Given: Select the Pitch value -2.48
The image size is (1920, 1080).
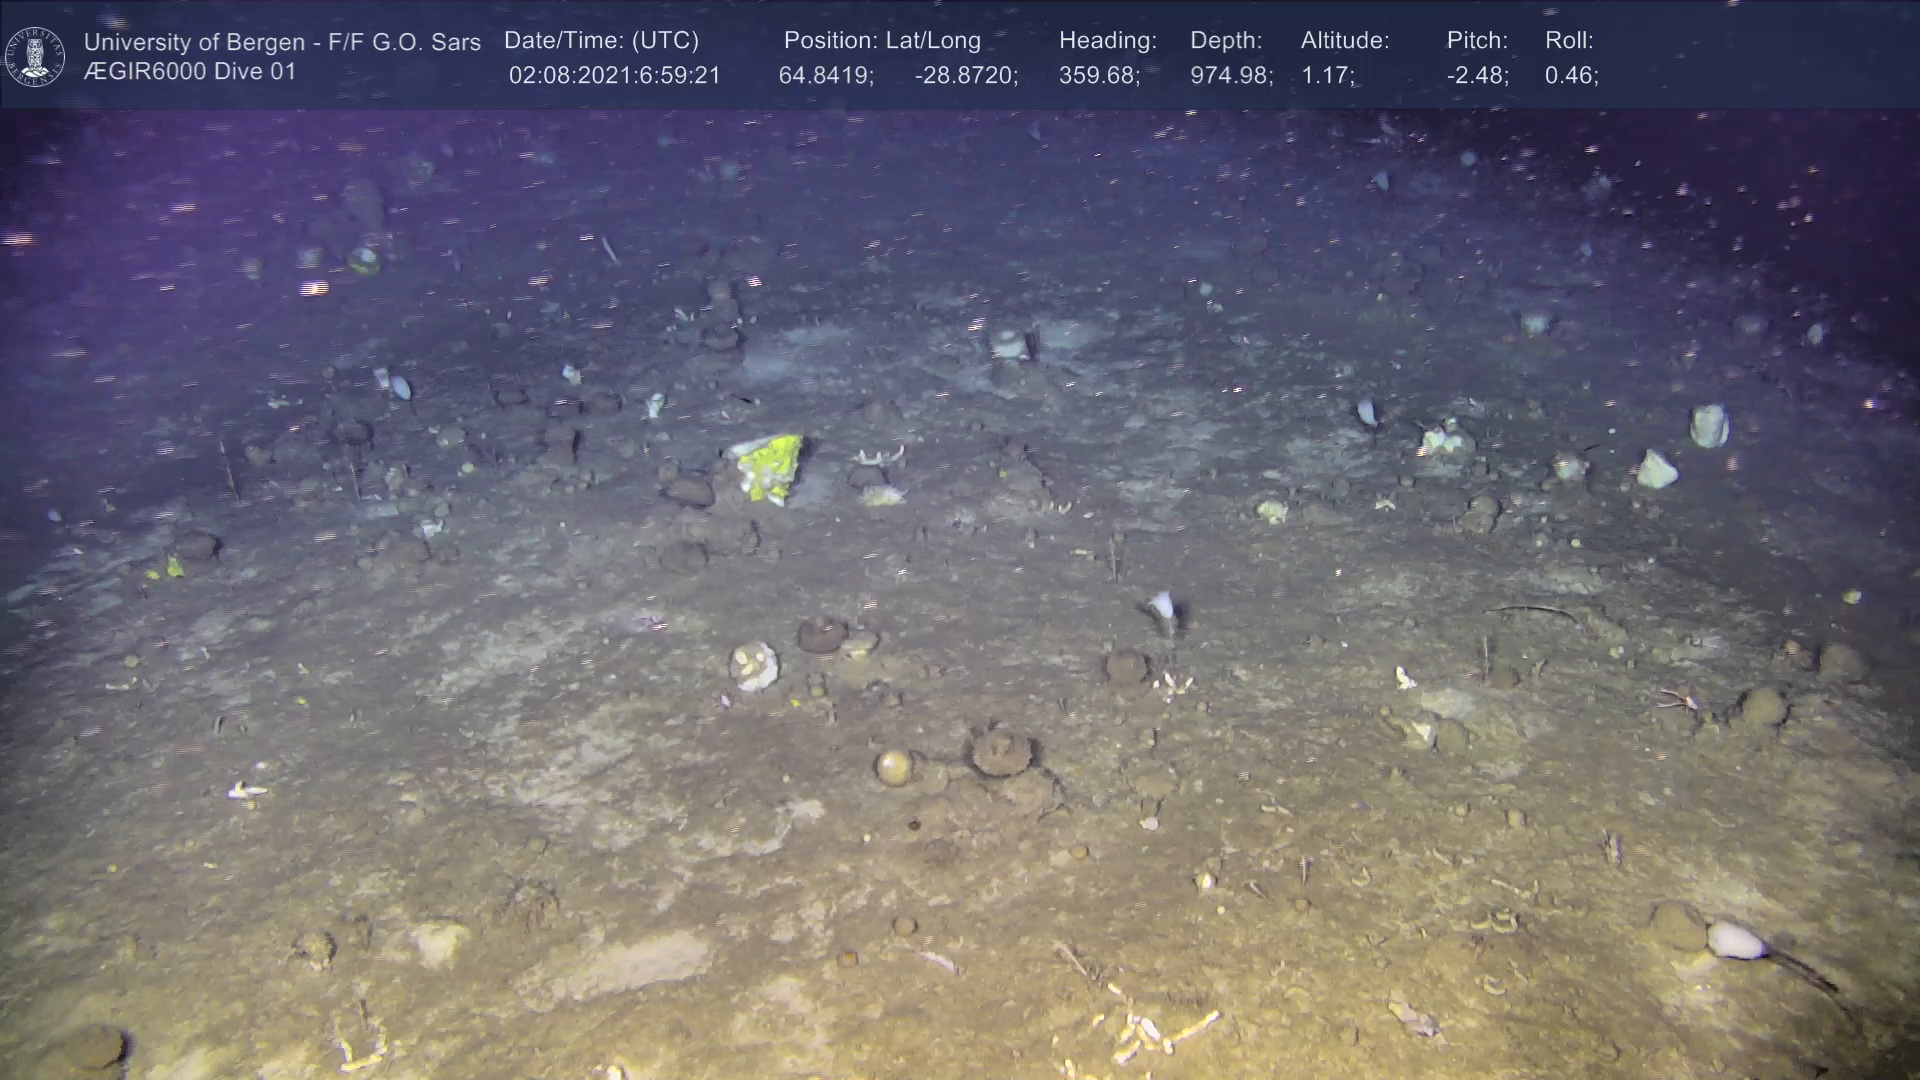Looking at the screenshot, I should pos(1477,76).
